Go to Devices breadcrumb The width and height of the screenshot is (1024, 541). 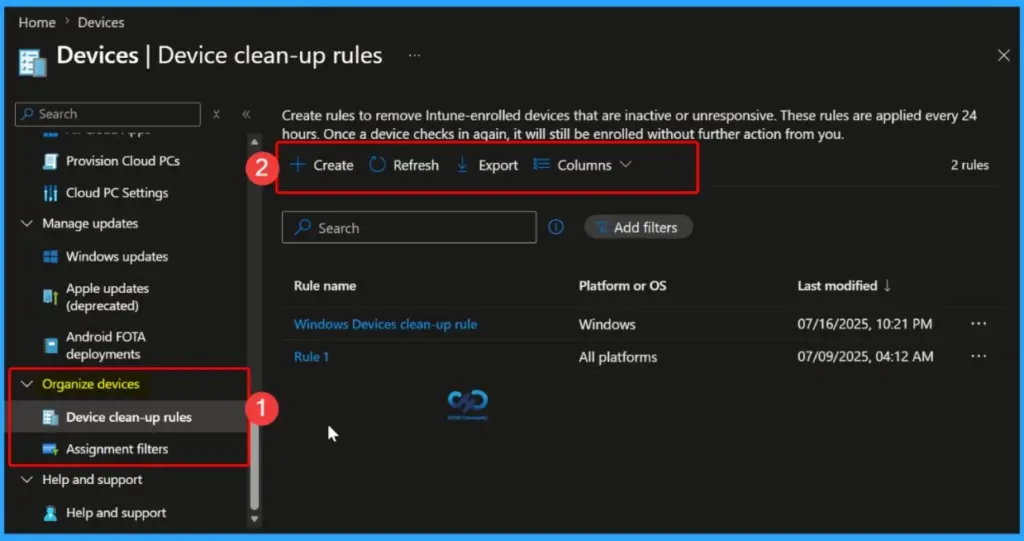101,22
